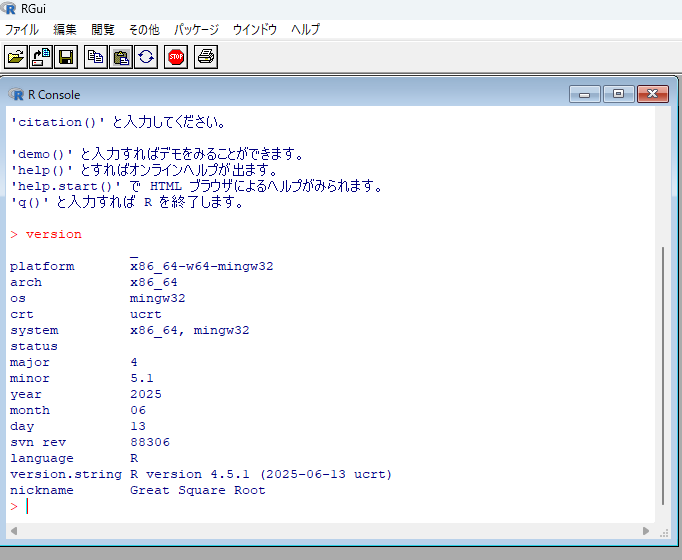Save the workspace using the floppy disk icon
This screenshot has height=560, width=682.
coord(66,57)
